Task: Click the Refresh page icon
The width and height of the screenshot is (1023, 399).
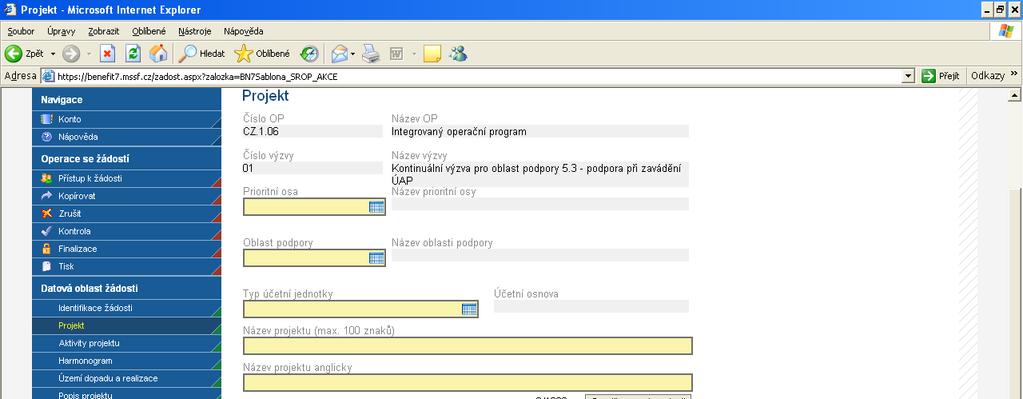Action: pyautogui.click(x=133, y=53)
